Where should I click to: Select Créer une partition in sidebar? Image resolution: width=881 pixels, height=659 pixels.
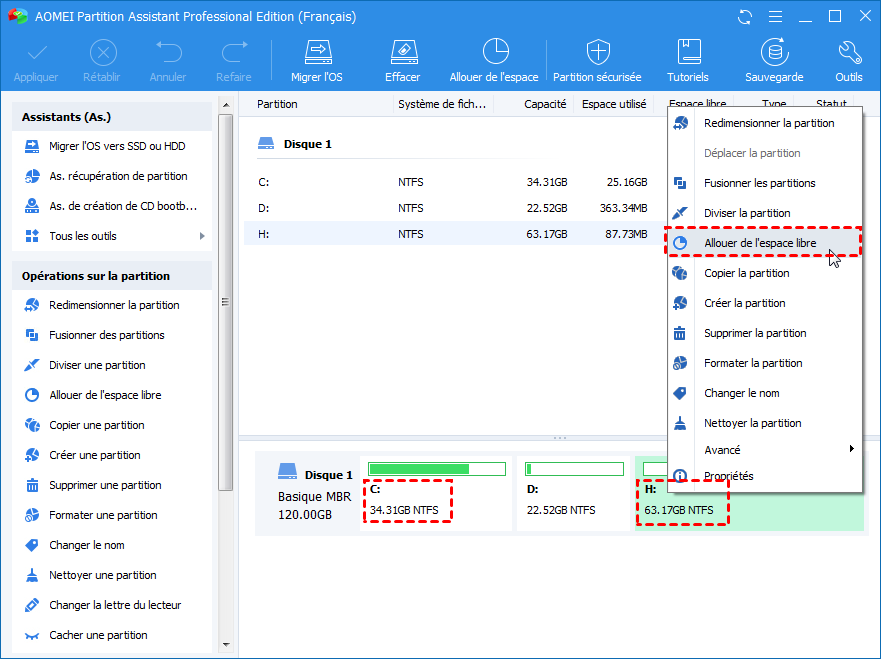point(112,455)
